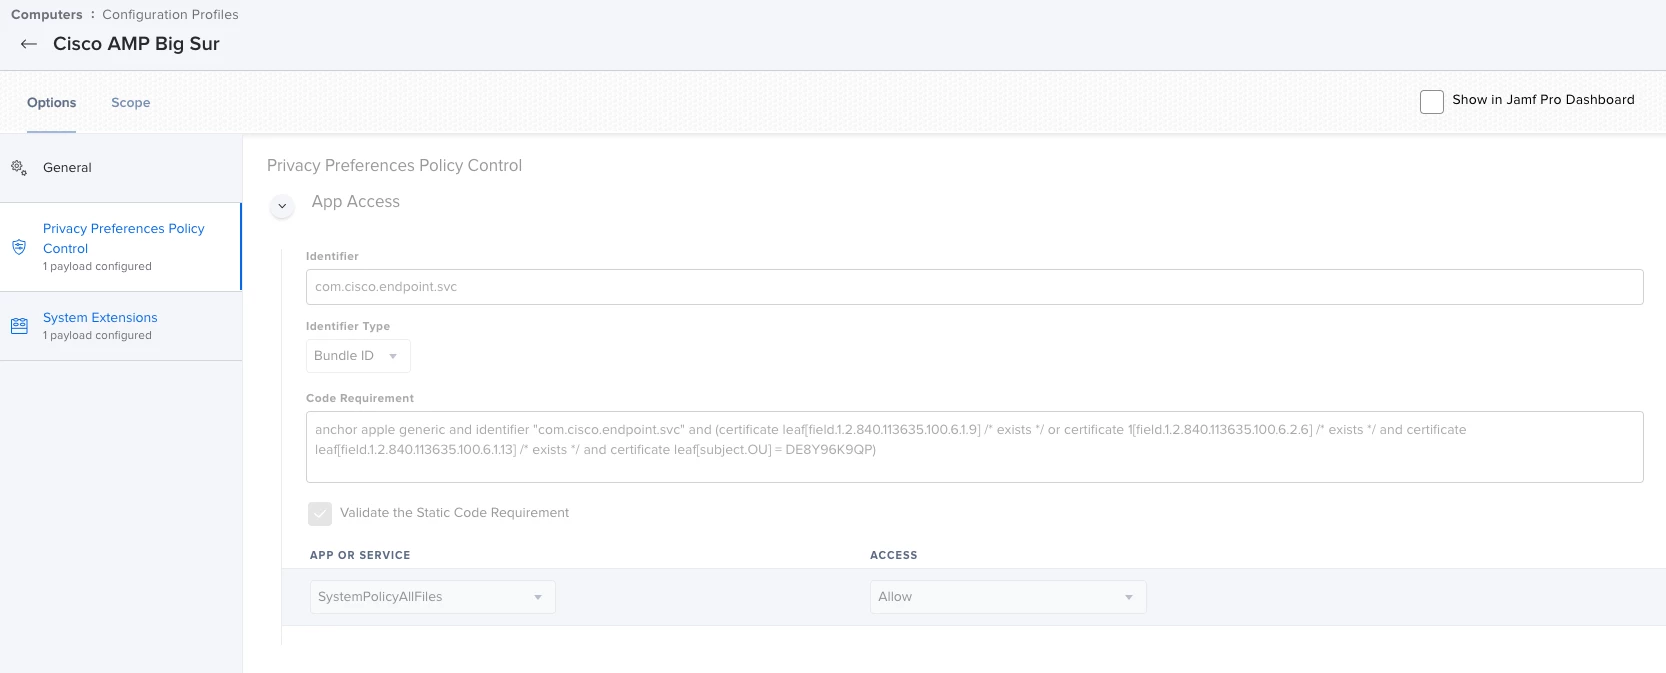Select Privacy Preferences Policy Control payload
Image resolution: width=1666 pixels, height=673 pixels.
click(121, 247)
